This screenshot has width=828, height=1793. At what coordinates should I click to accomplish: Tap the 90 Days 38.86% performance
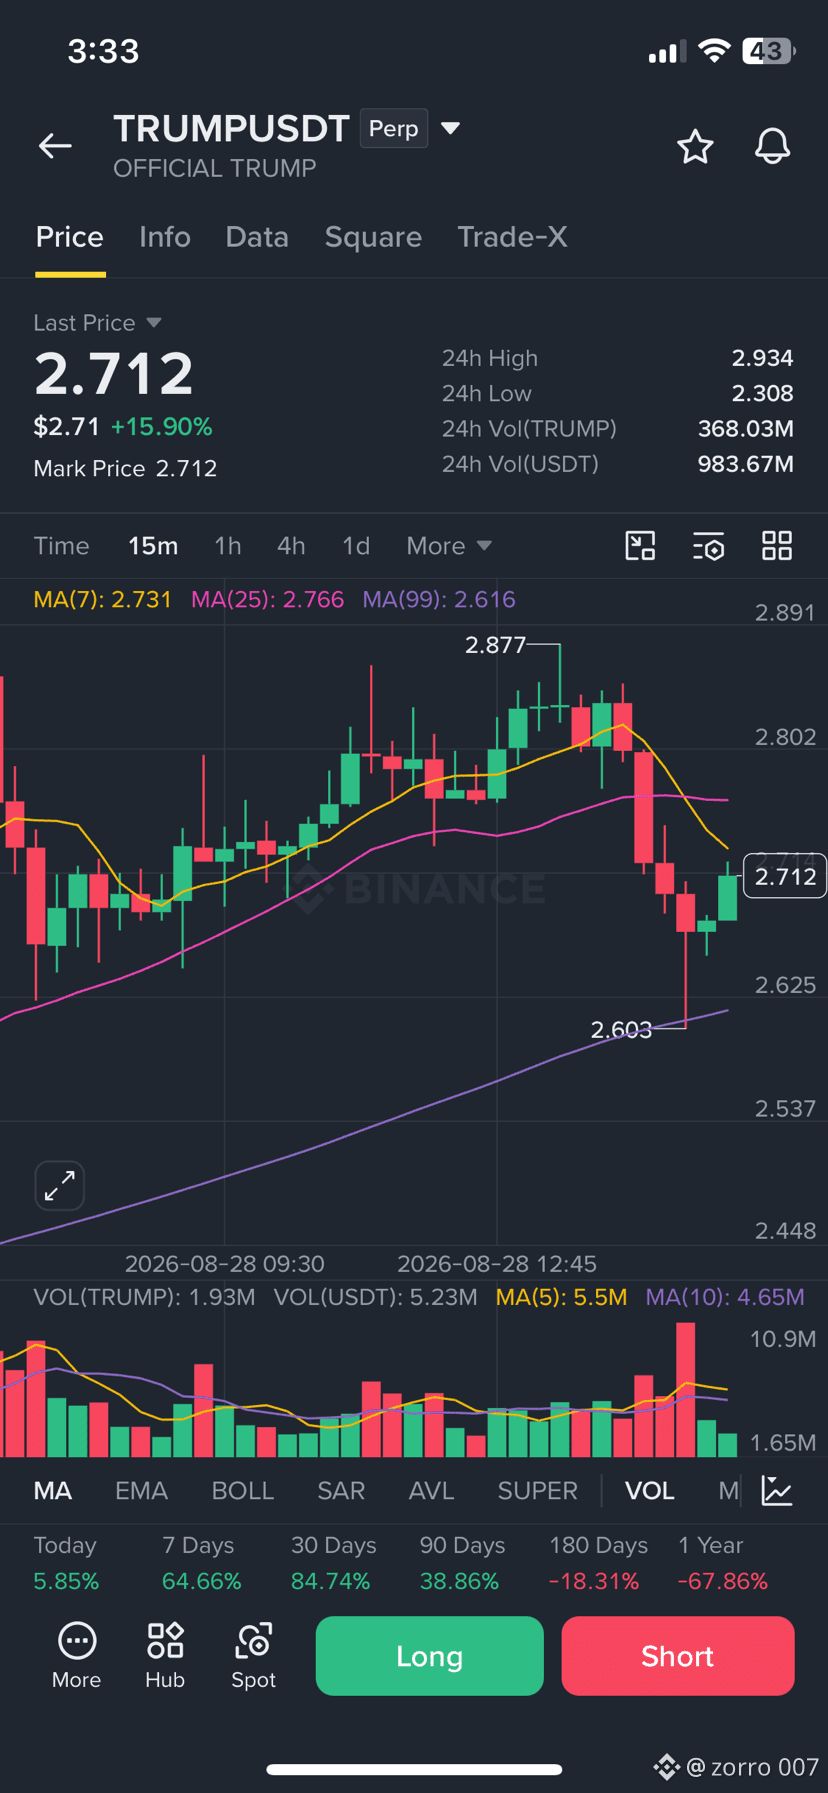point(462,1563)
